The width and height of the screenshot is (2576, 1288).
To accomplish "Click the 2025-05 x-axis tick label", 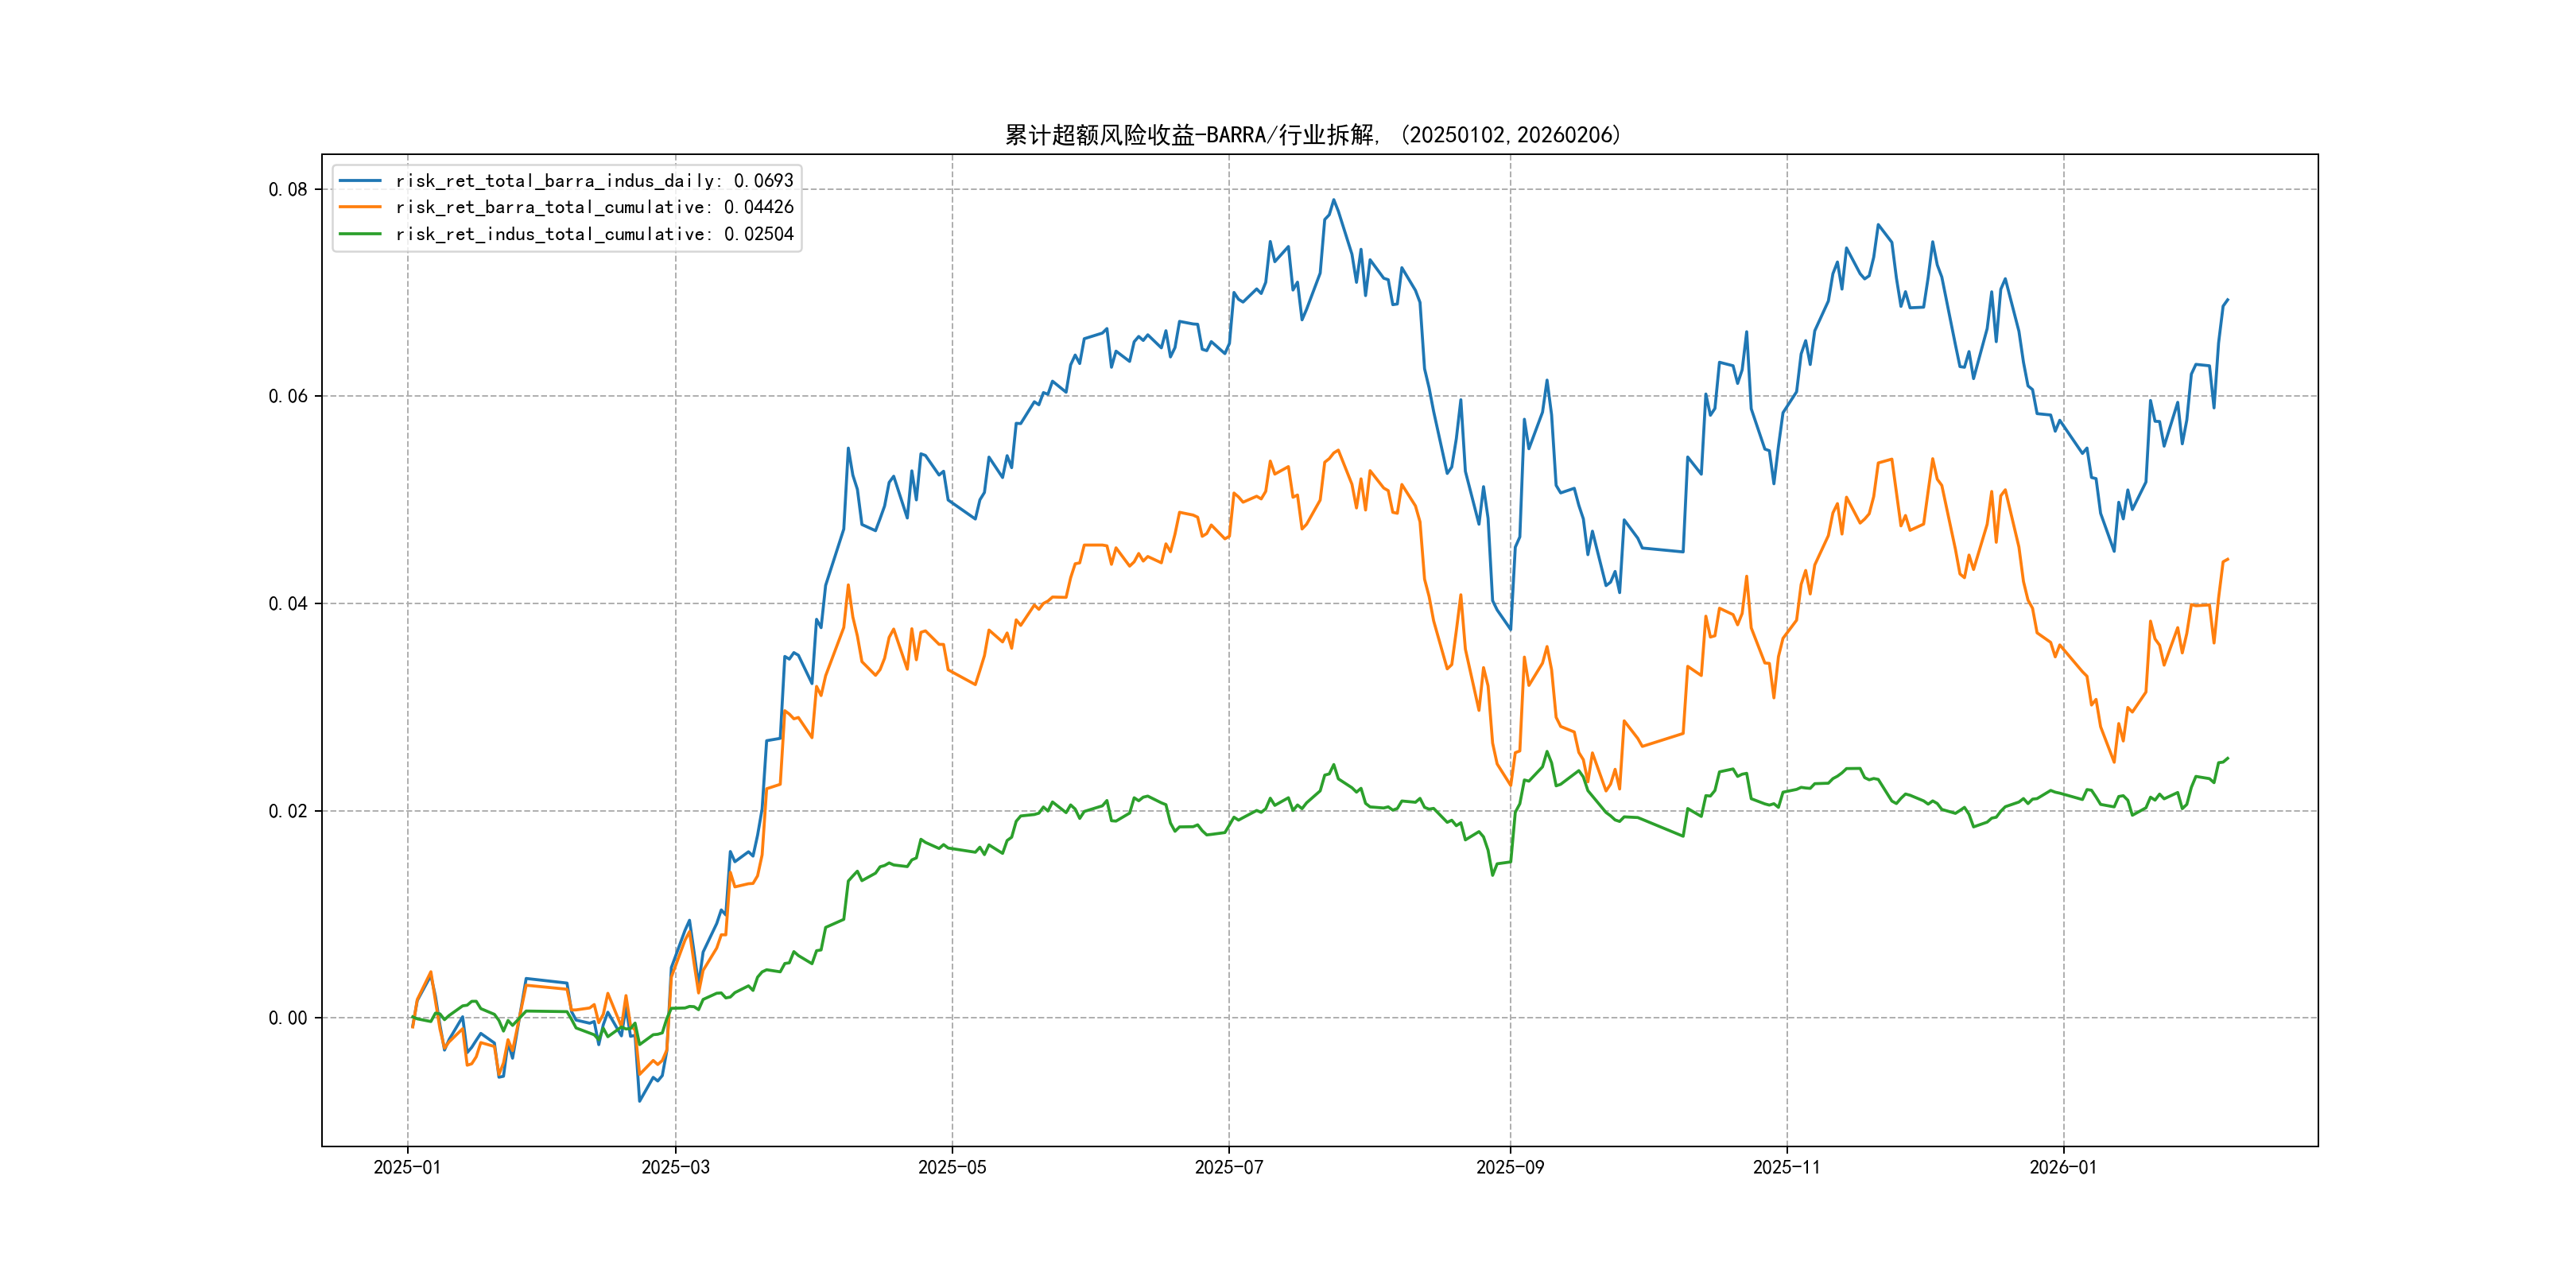I will point(952,1167).
